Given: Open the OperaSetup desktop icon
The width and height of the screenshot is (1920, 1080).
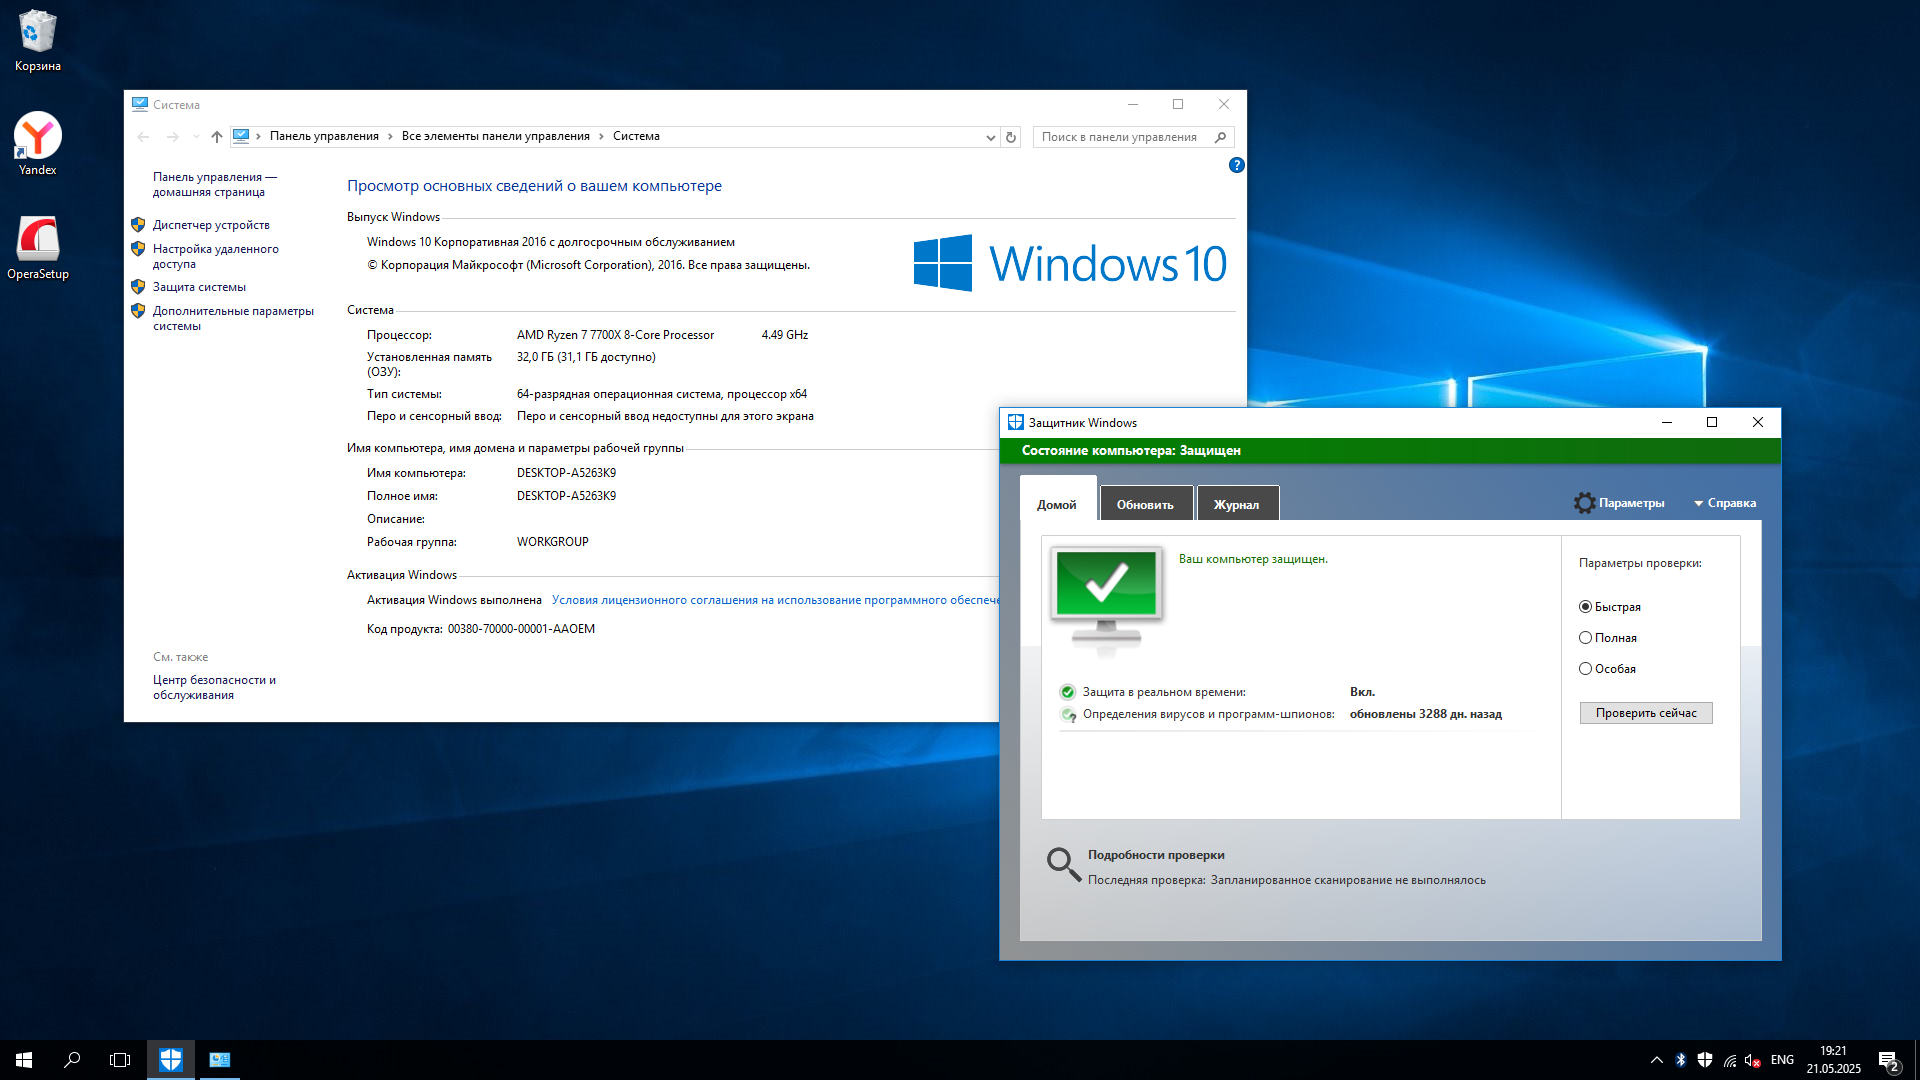Looking at the screenshot, I should [38, 241].
